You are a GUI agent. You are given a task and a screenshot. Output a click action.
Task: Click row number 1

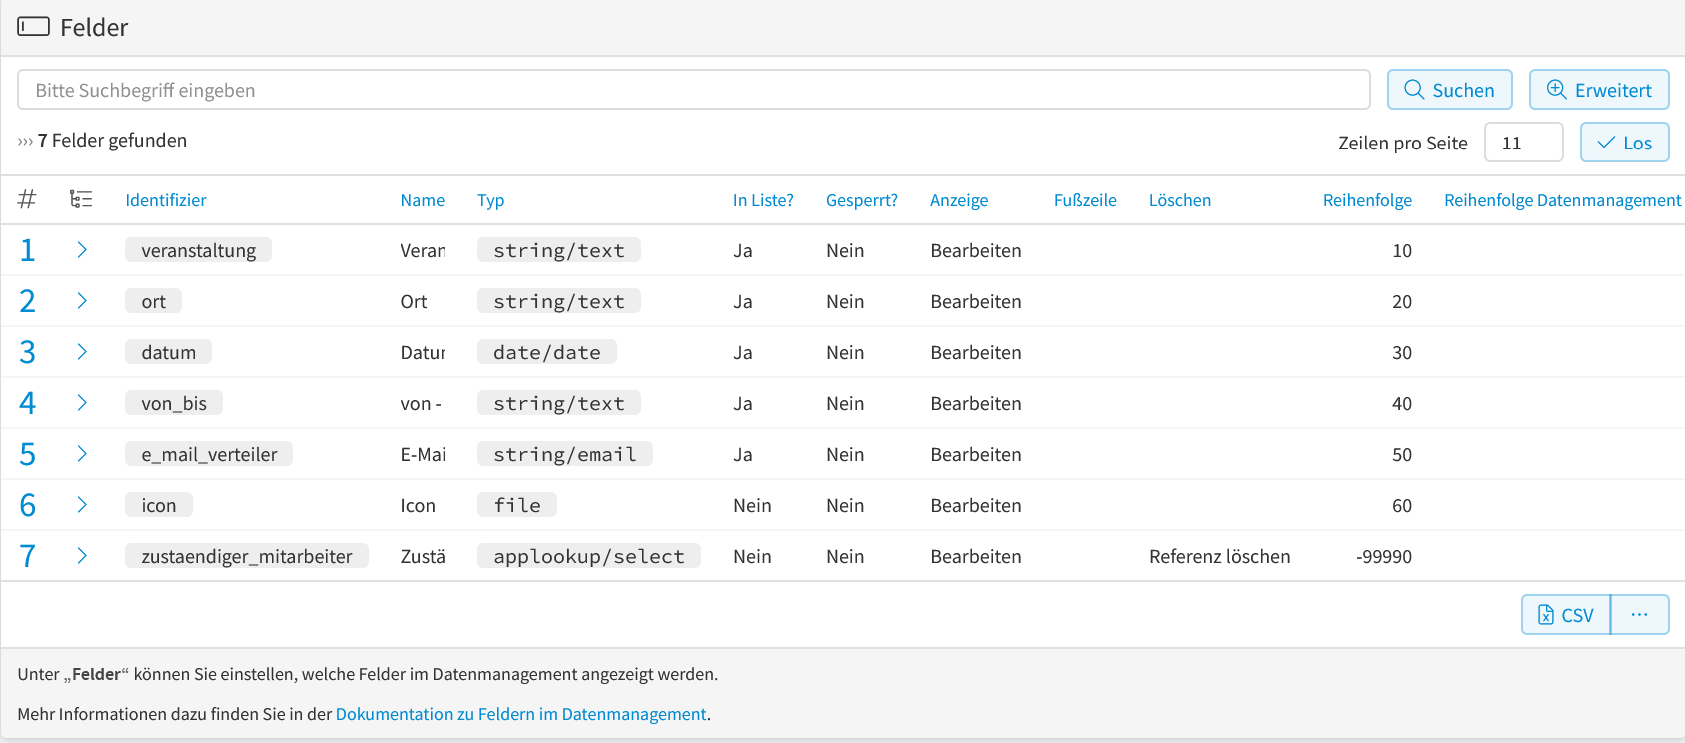27,250
